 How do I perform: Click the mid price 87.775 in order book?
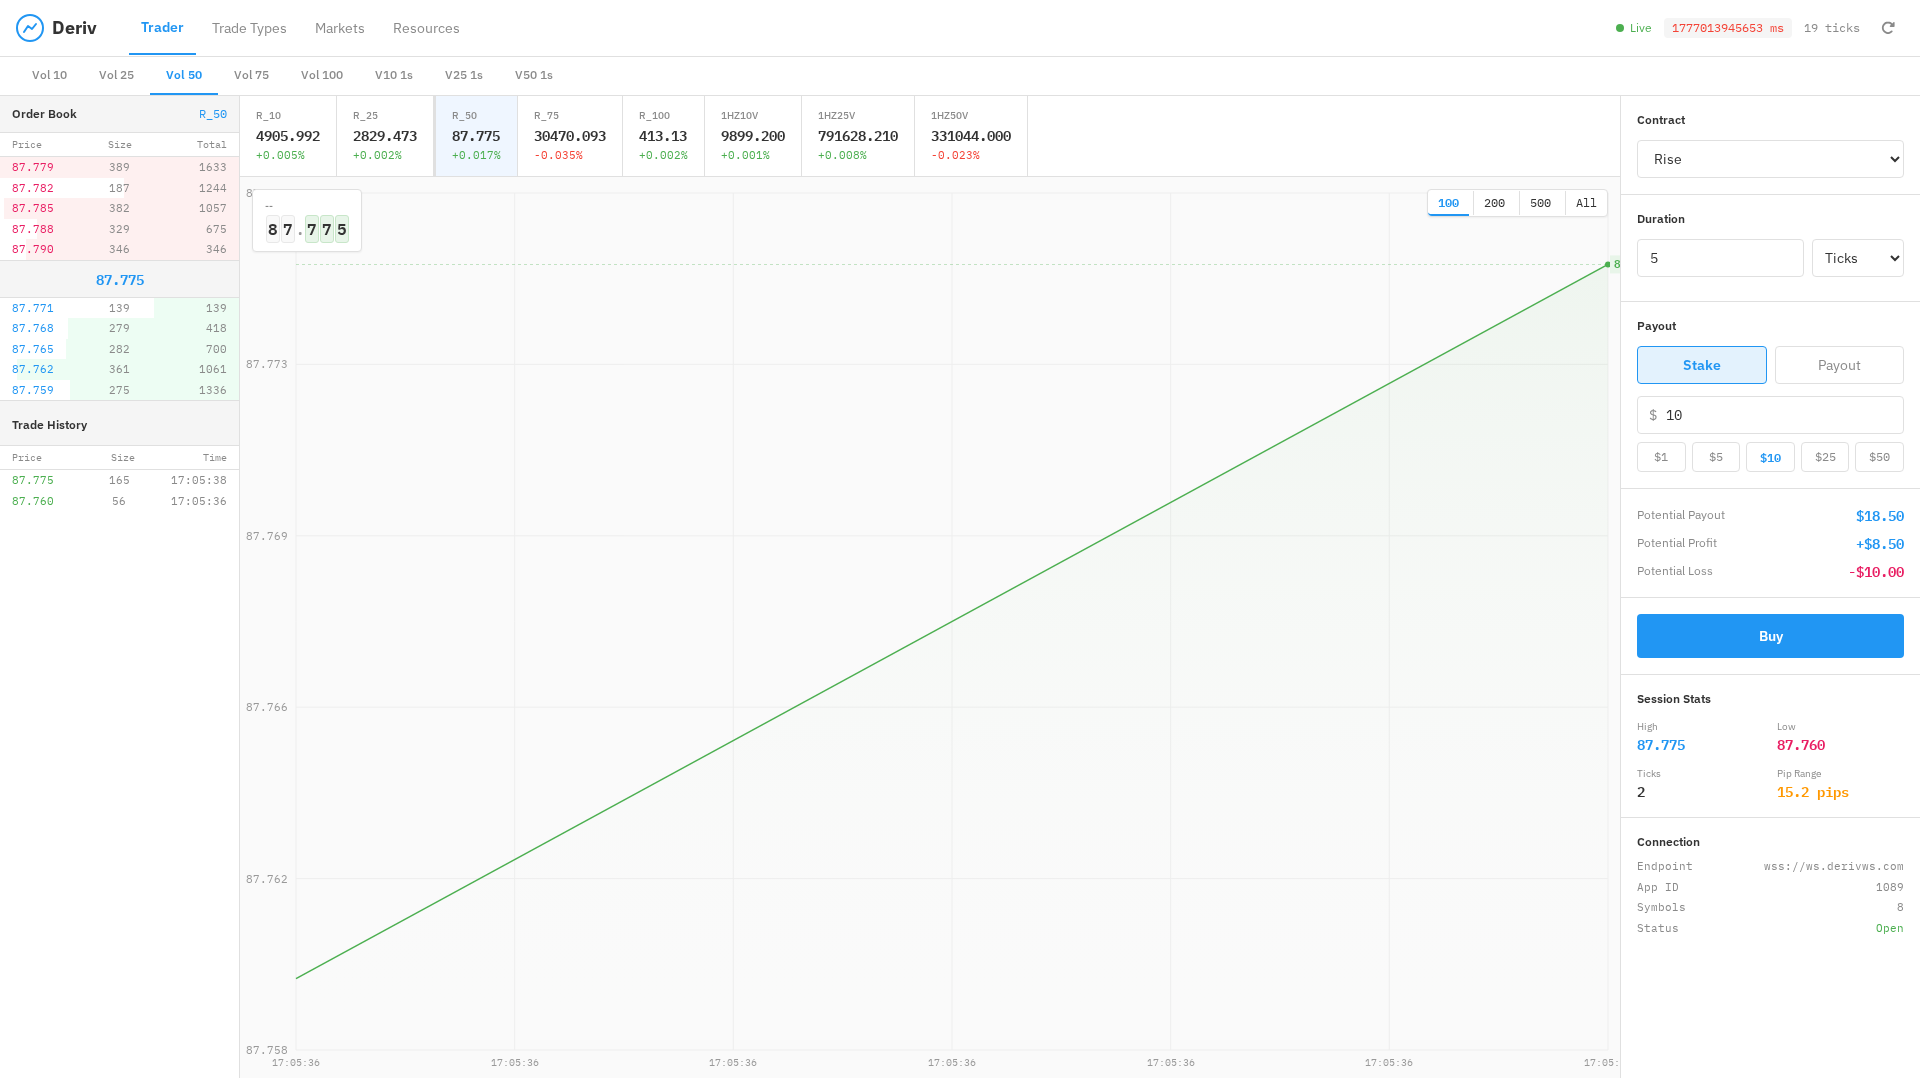click(120, 280)
